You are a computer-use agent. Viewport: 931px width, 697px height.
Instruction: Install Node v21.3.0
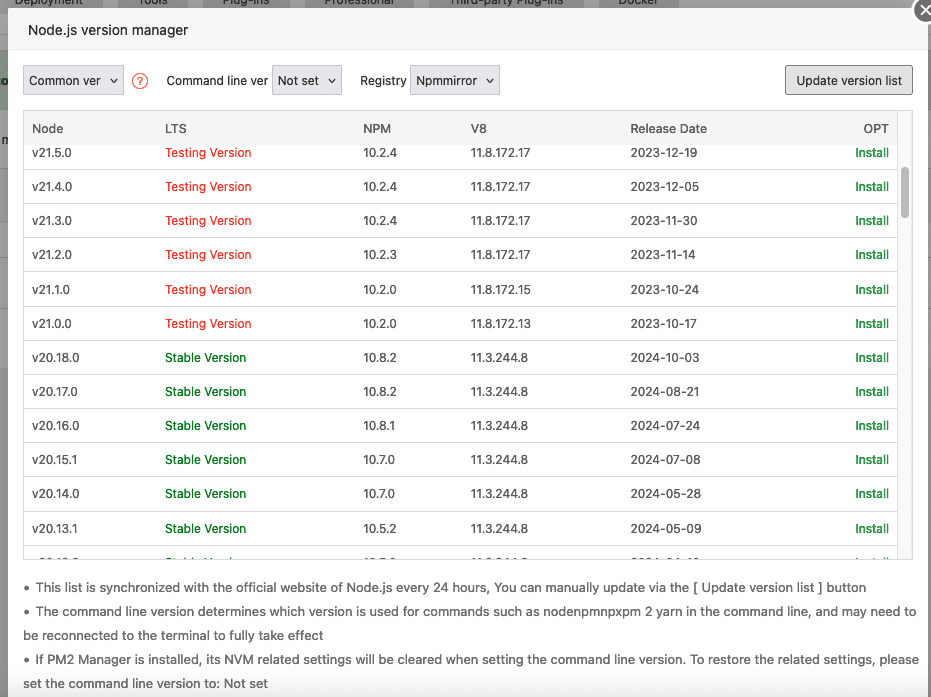pos(871,221)
